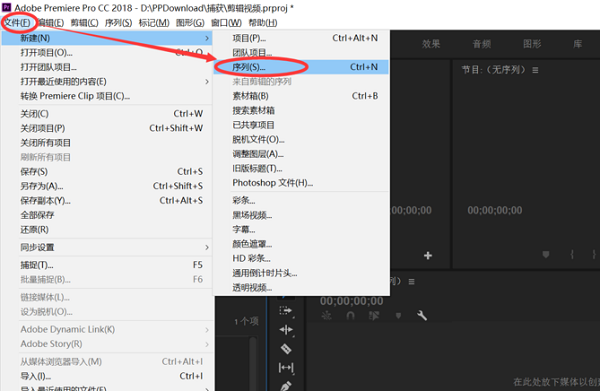Viewport: 600px width, 391px height.
Task: Open the 节目 panel hamburger menu
Action: (x=535, y=70)
